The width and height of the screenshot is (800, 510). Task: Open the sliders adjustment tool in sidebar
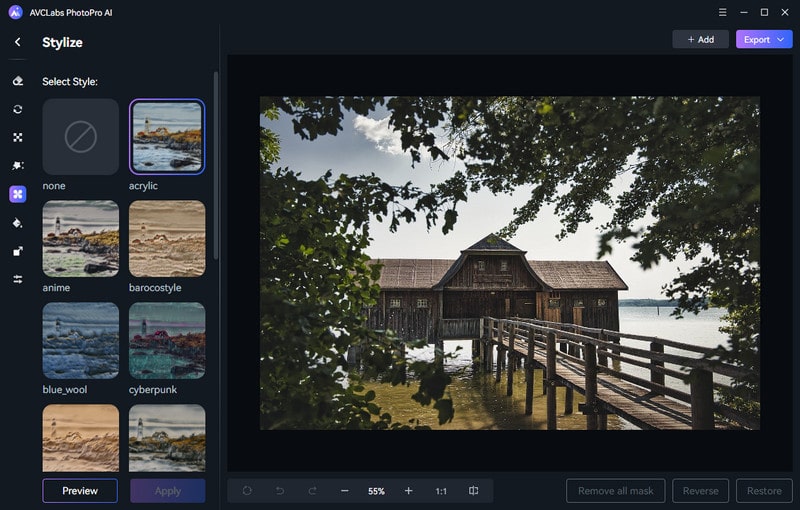pos(18,279)
